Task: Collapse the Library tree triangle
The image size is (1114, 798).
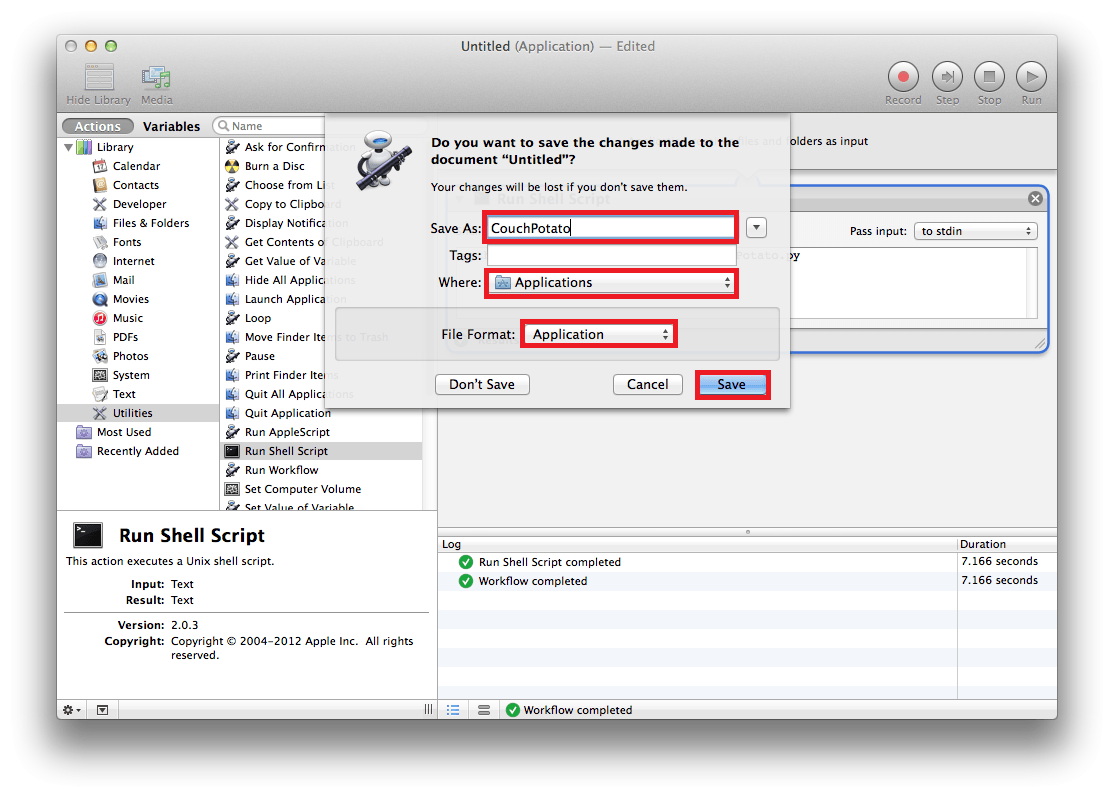Action: point(69,147)
